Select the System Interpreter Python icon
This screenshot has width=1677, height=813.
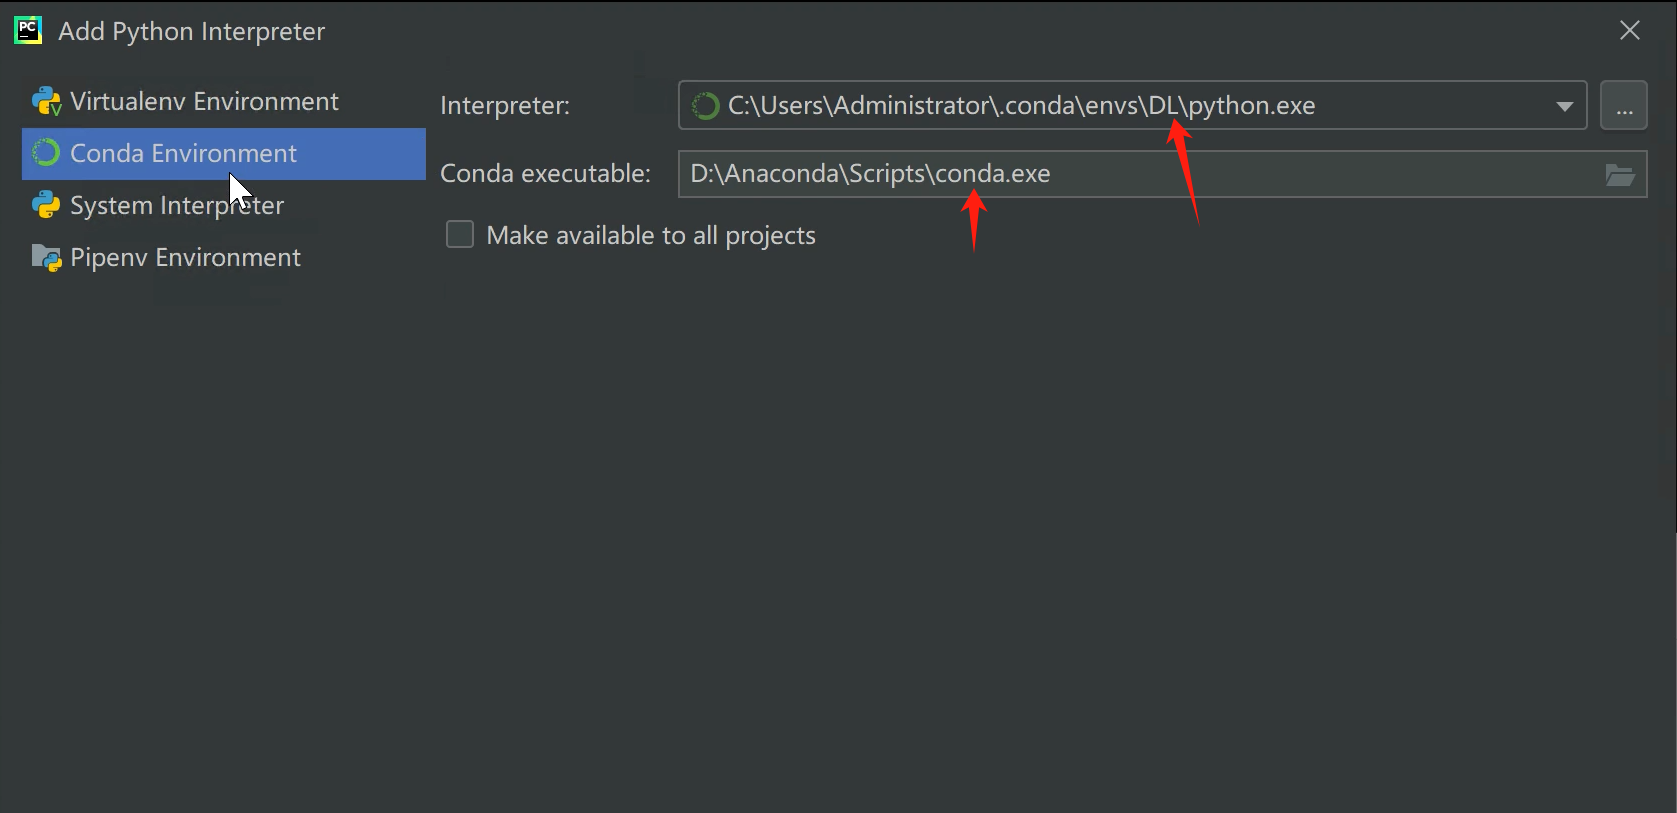point(45,205)
